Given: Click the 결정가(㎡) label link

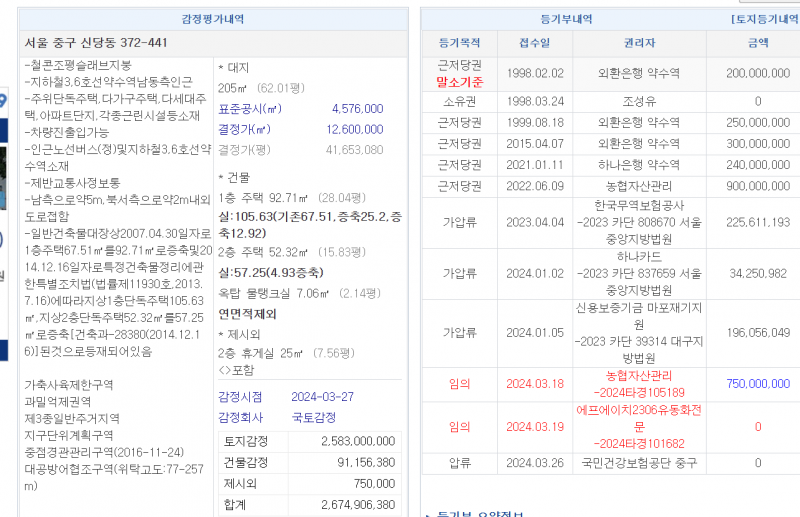Looking at the screenshot, I should pyautogui.click(x=244, y=129).
